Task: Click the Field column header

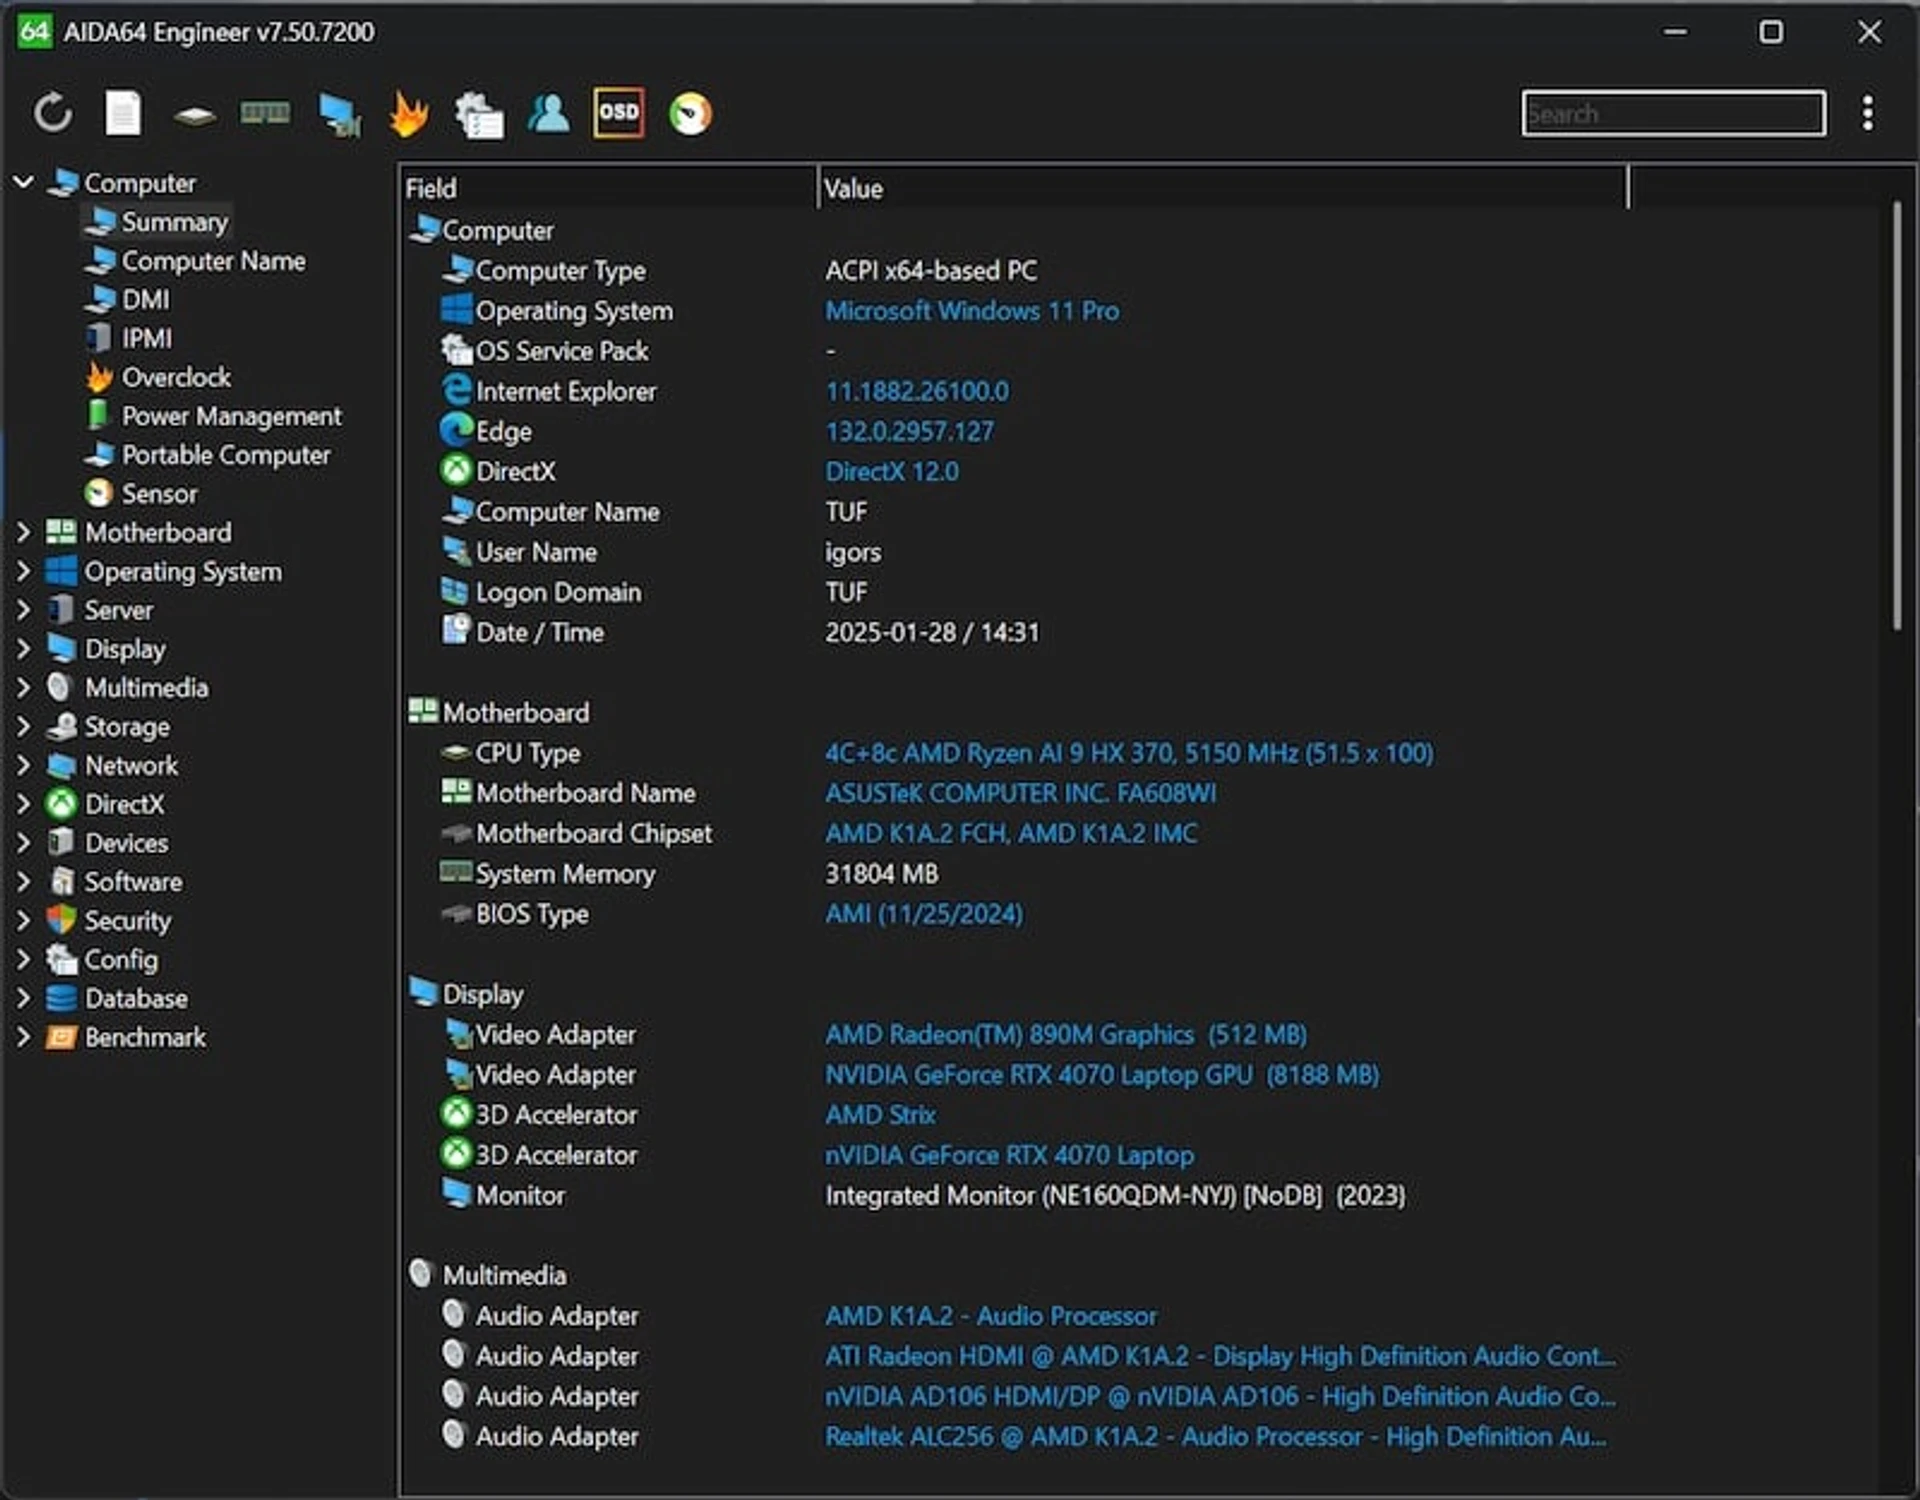Action: point(608,188)
